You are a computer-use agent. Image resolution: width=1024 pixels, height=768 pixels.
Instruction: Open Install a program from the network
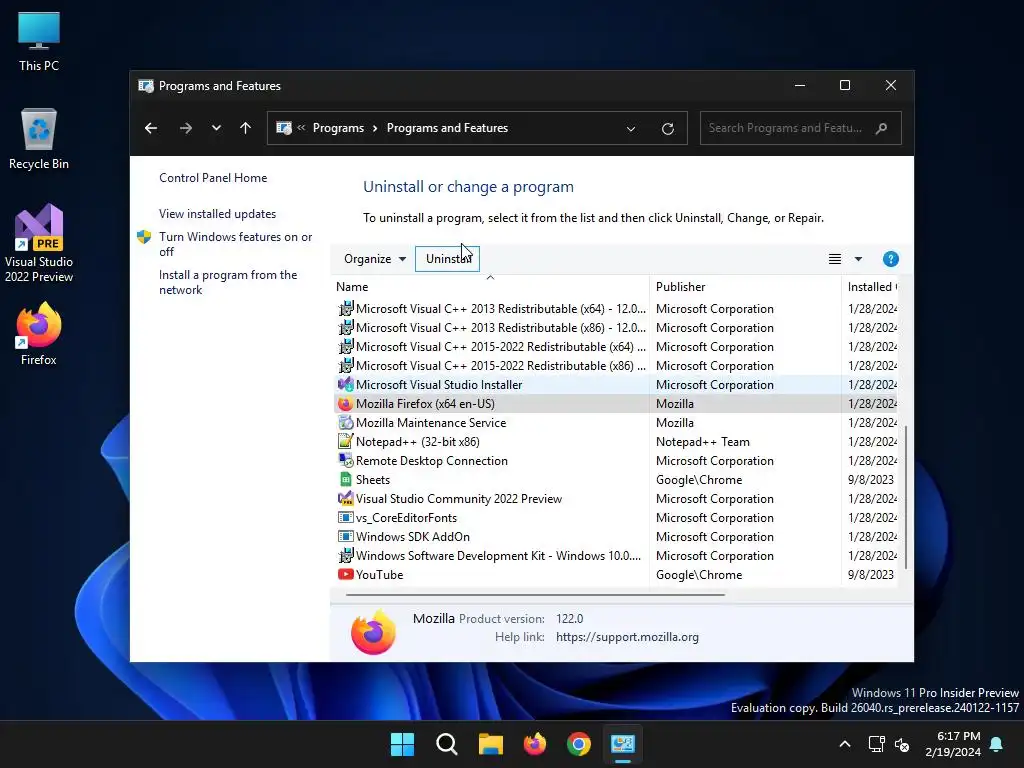point(228,282)
